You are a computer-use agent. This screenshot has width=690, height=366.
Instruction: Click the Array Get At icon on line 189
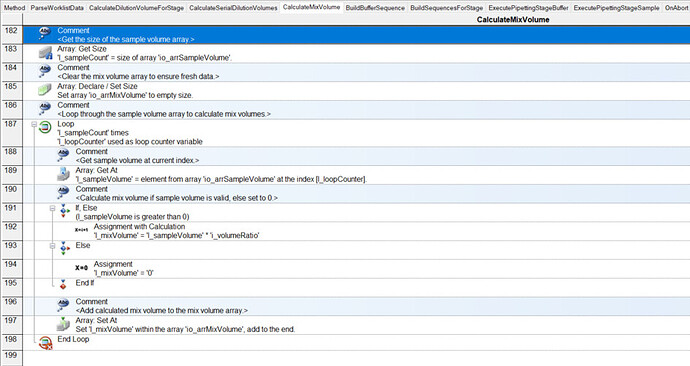click(63, 174)
